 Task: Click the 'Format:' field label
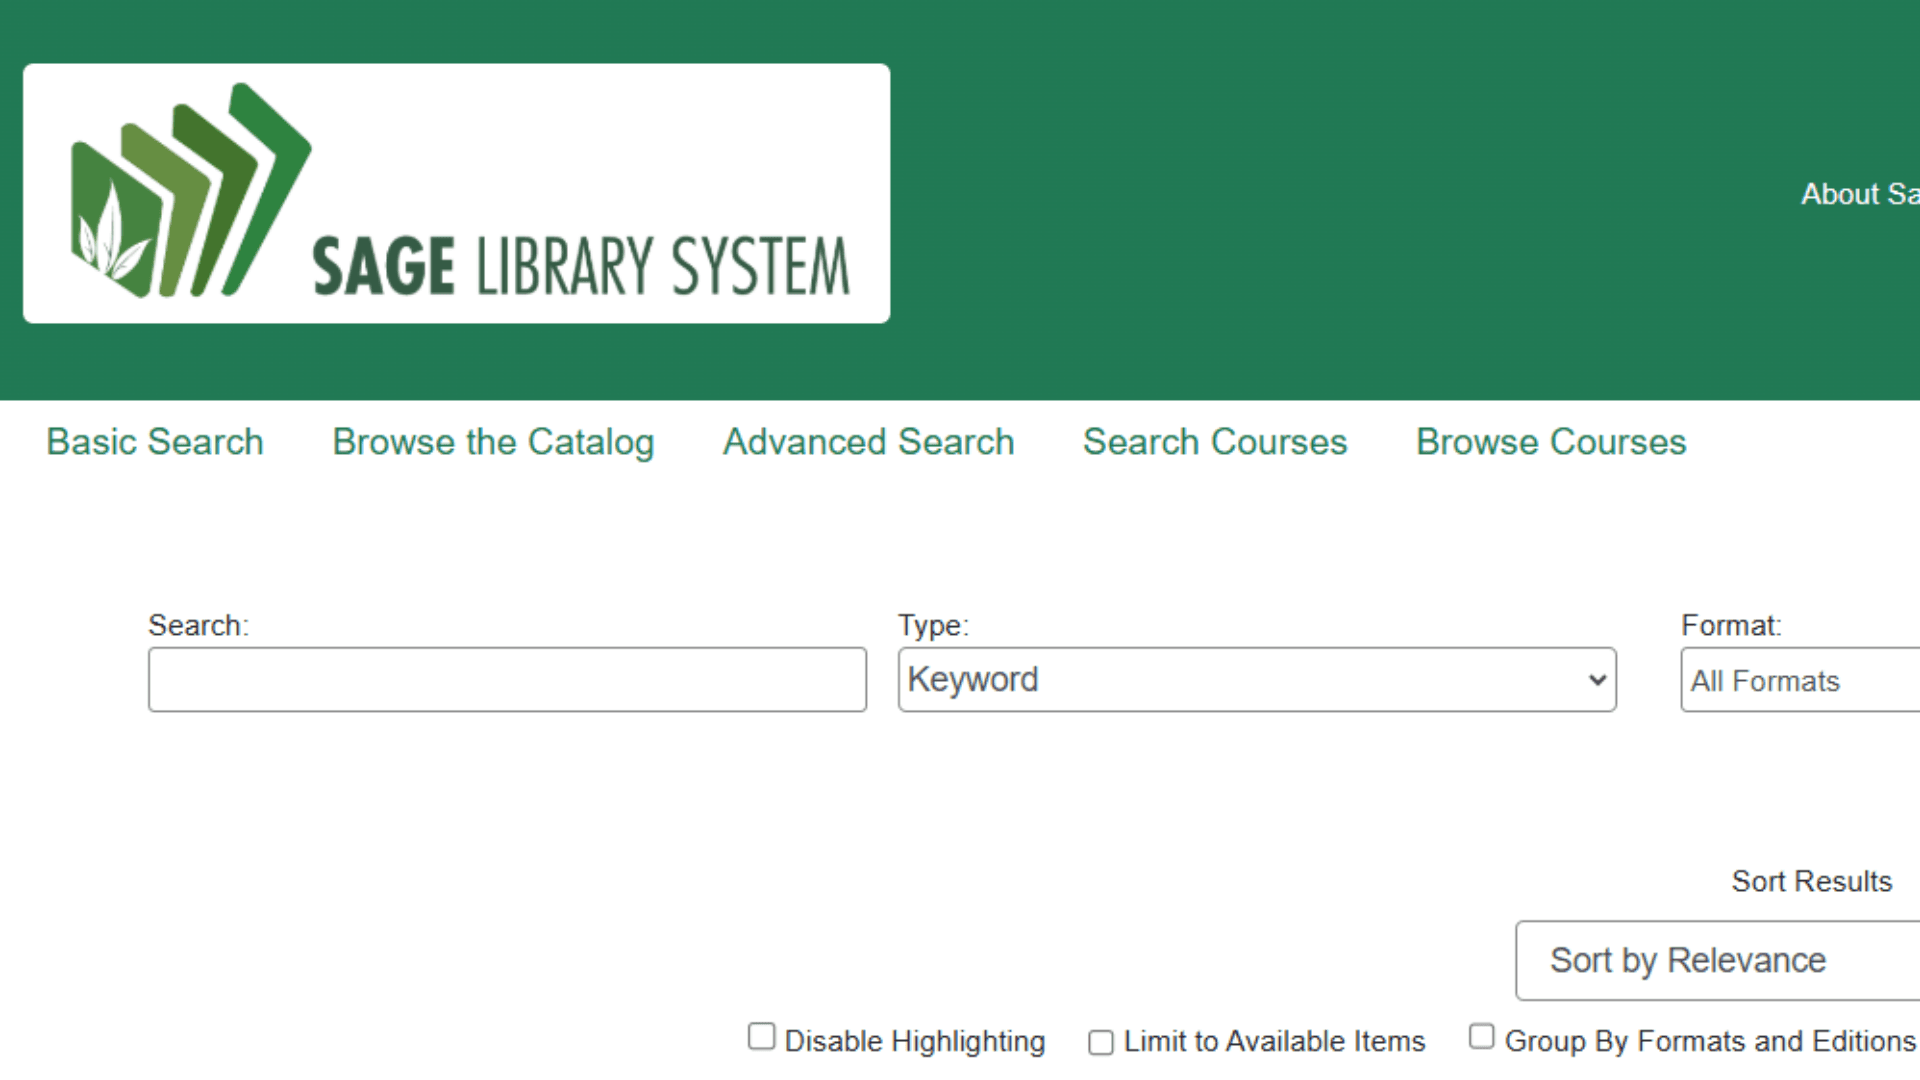pos(1731,626)
